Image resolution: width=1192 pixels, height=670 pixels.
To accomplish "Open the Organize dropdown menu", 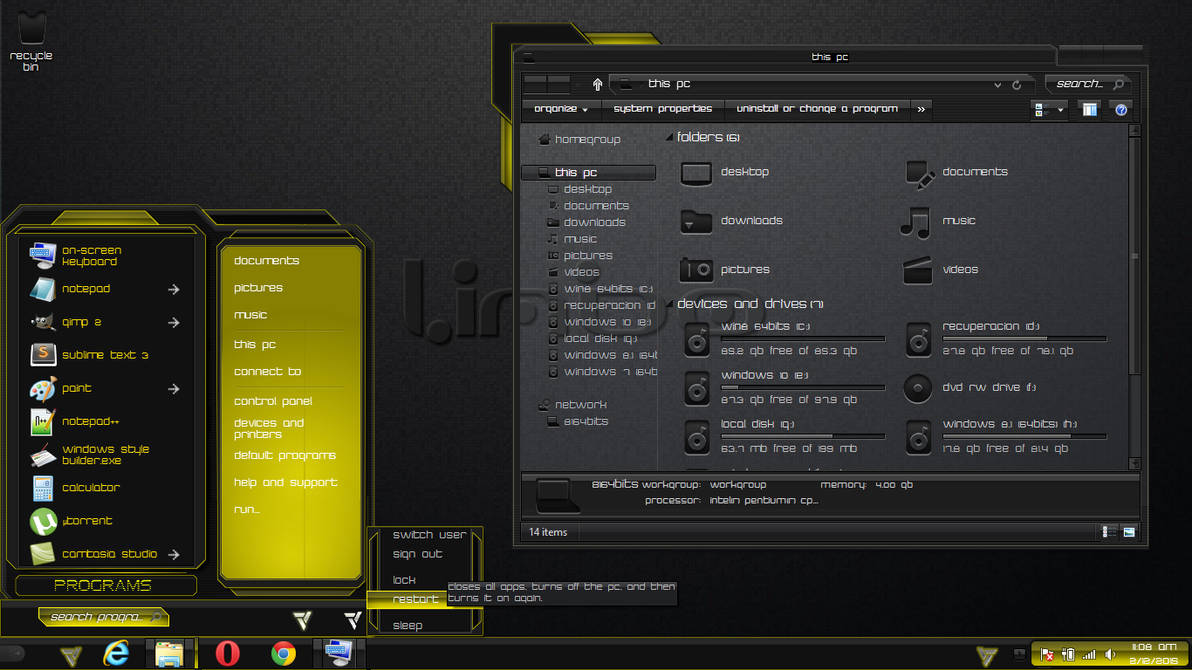I will 559,109.
